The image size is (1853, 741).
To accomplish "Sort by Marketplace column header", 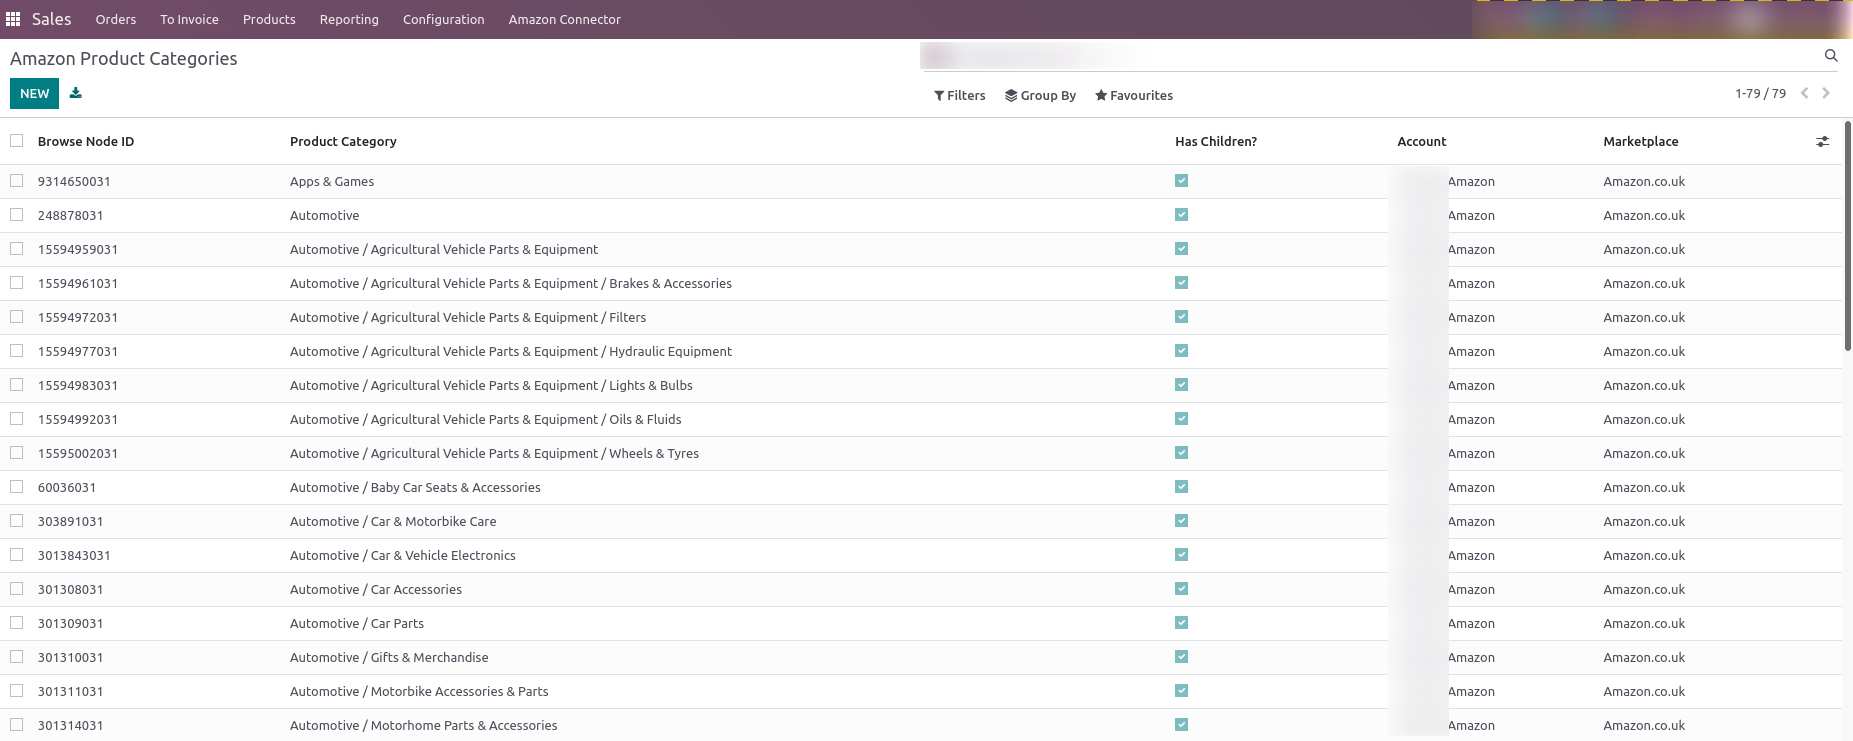I will click(1641, 142).
